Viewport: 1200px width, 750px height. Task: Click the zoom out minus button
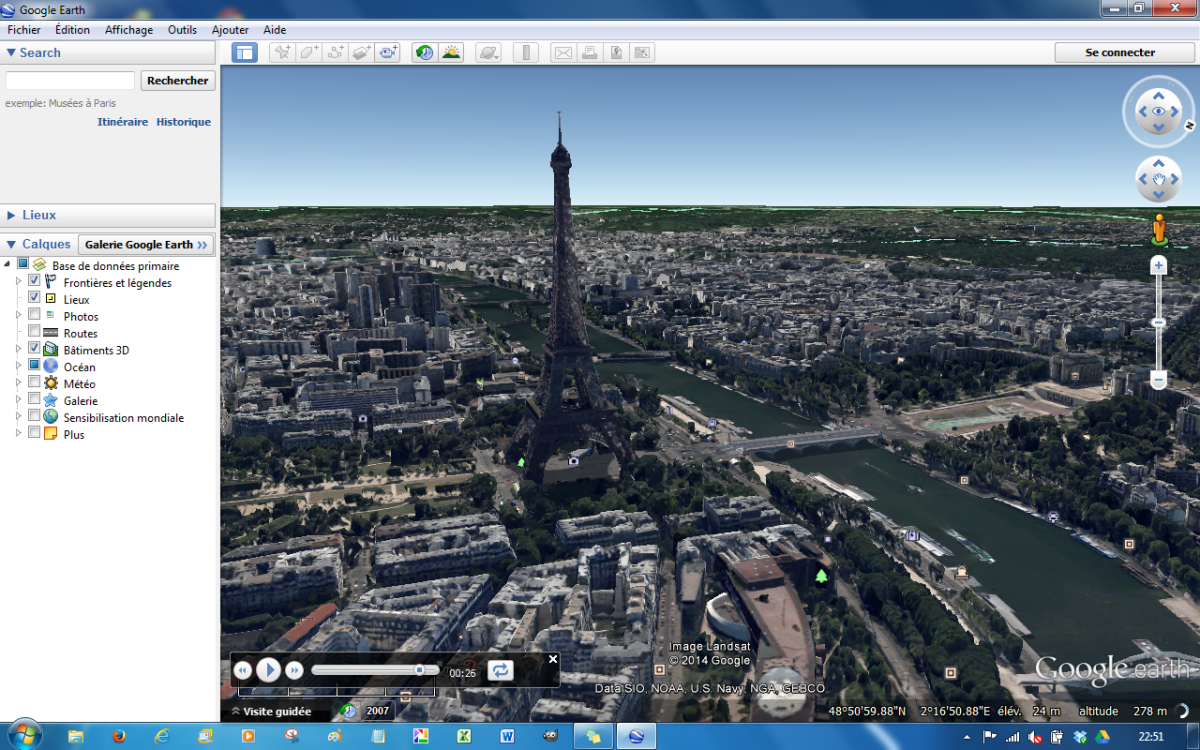(x=1159, y=380)
